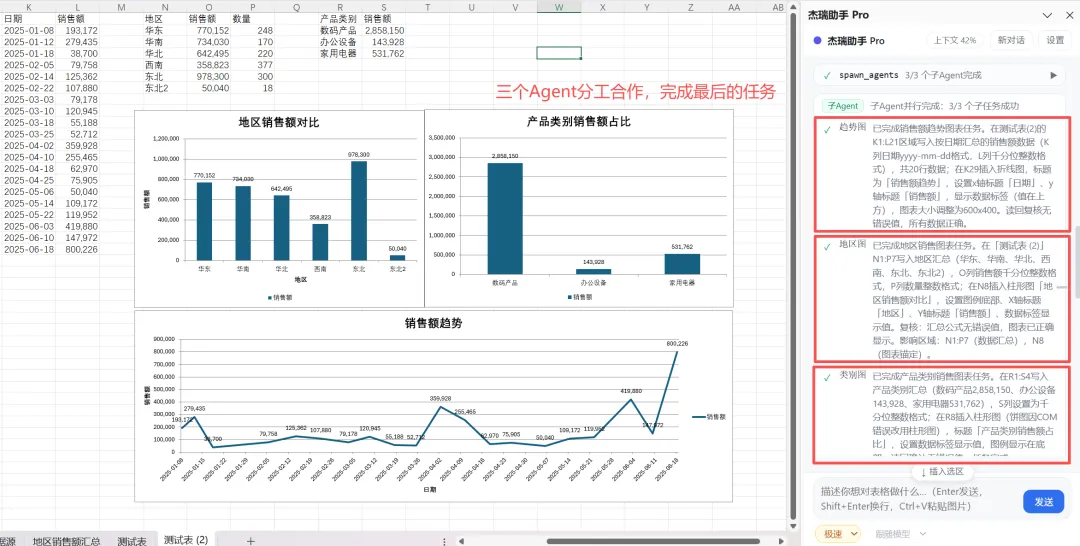1080x546 pixels.
Task: Click the sheet tab options dots
Action: pos(444,541)
